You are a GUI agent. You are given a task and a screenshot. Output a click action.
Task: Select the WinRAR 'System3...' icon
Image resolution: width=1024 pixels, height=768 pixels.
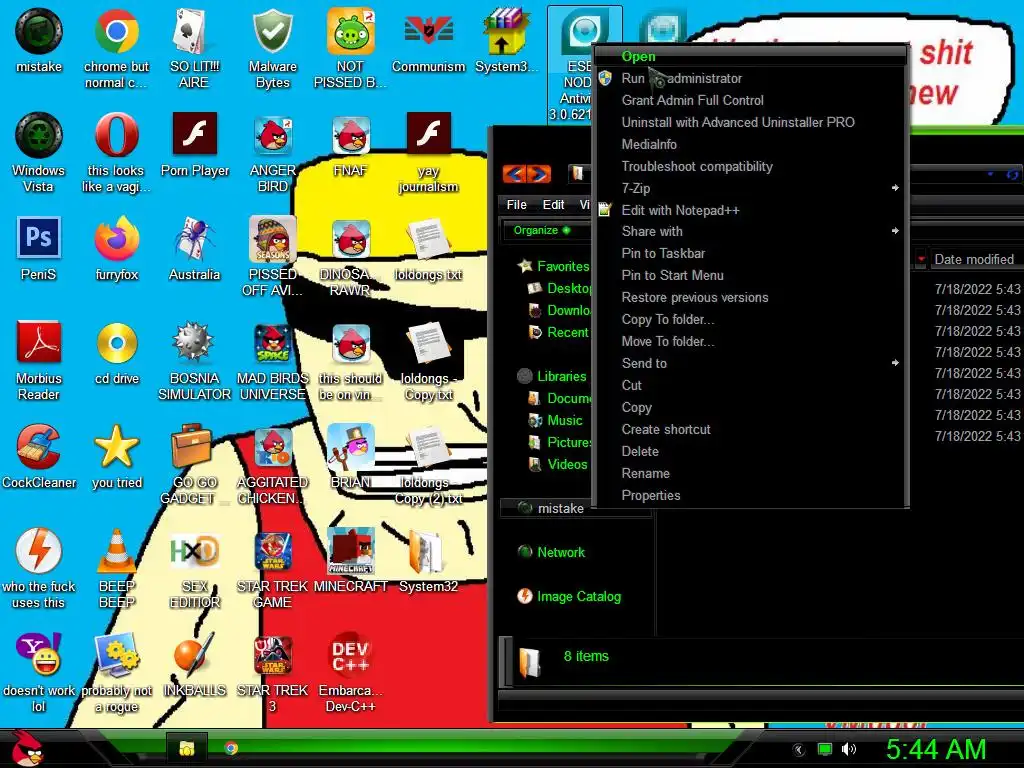(506, 40)
